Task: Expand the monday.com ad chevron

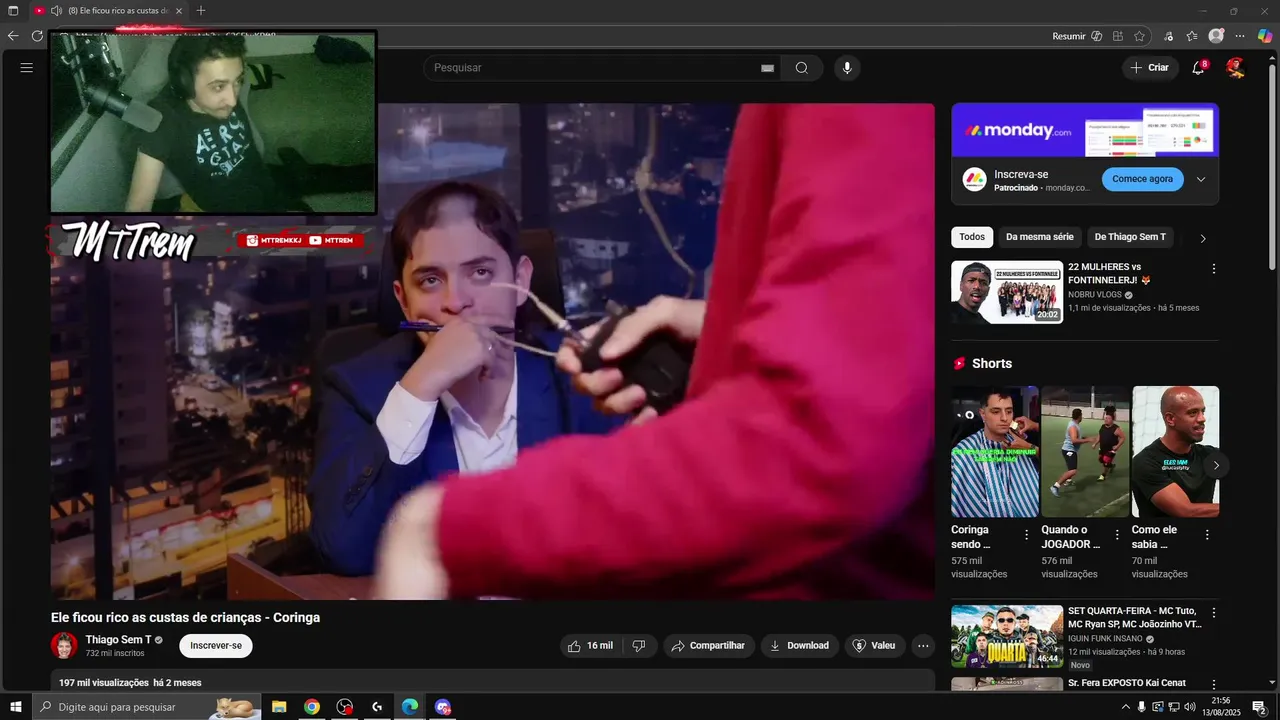Action: (x=1201, y=179)
